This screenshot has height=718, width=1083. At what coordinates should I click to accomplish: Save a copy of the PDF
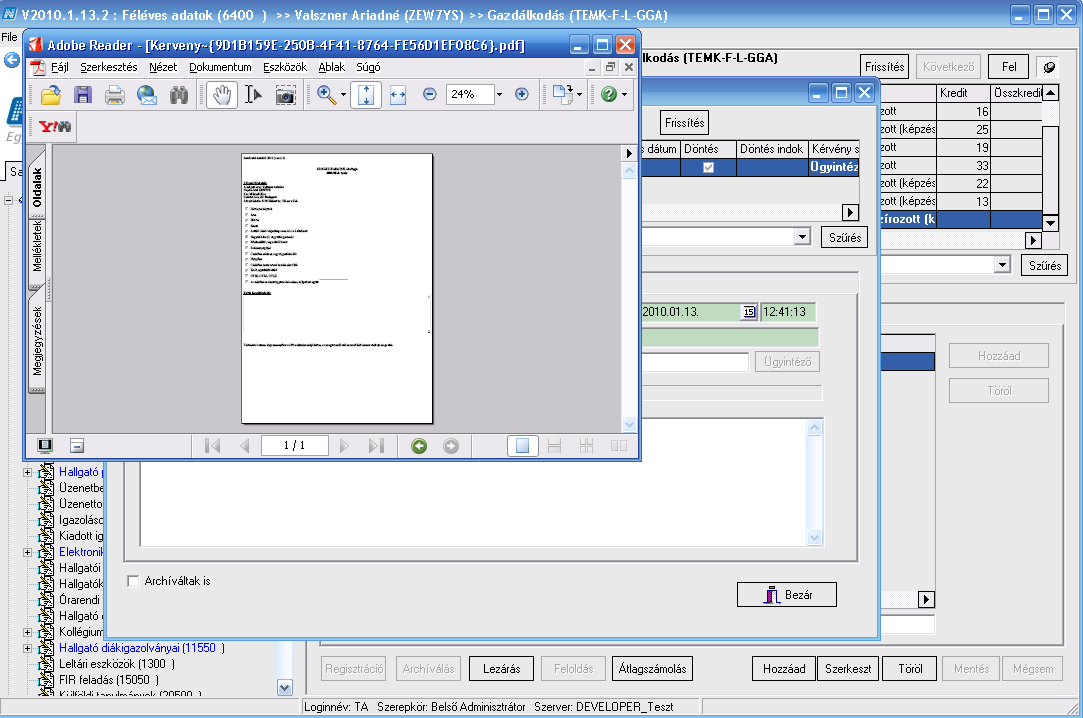click(x=83, y=95)
